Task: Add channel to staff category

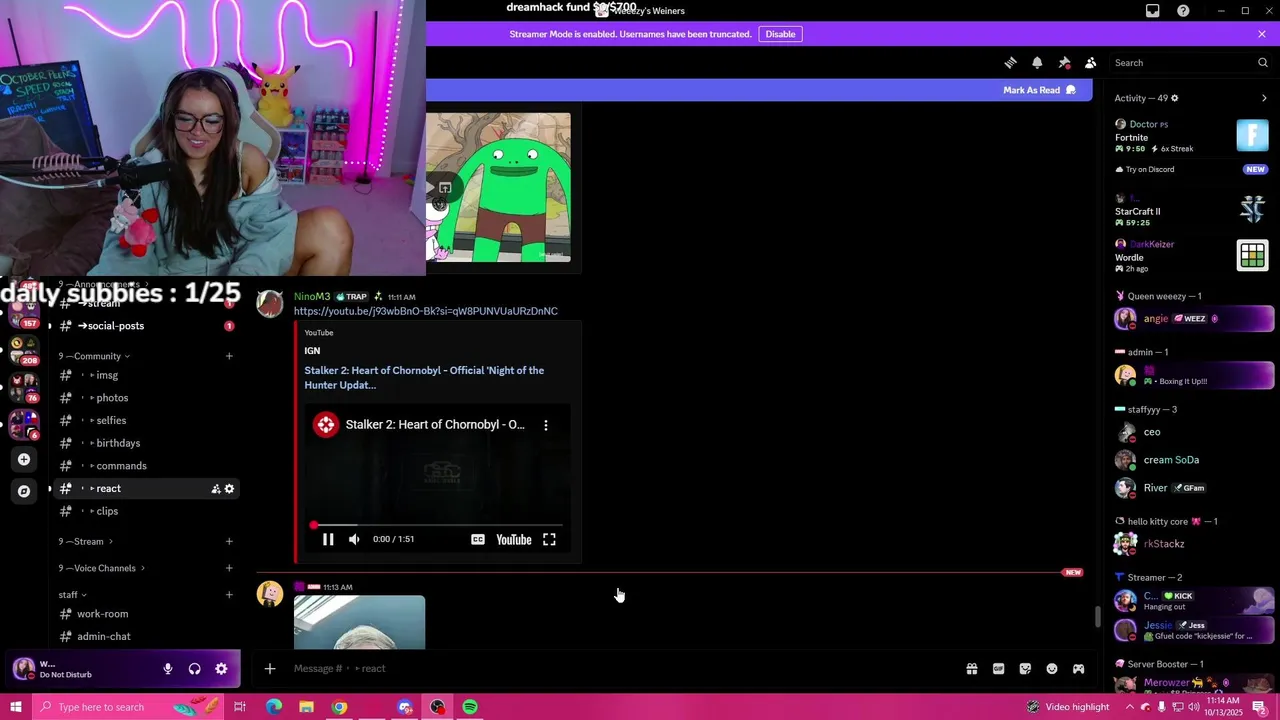Action: [229, 595]
